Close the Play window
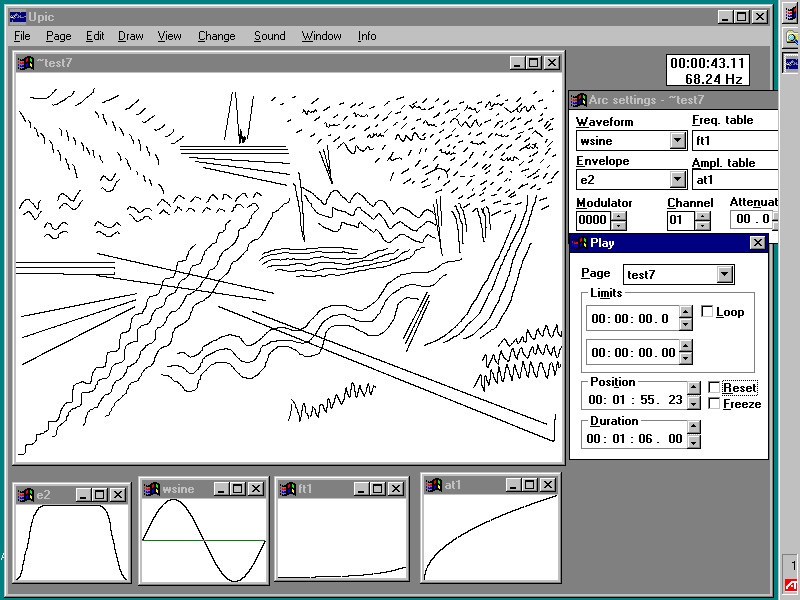Viewport: 800px width, 600px height. pyautogui.click(x=758, y=243)
